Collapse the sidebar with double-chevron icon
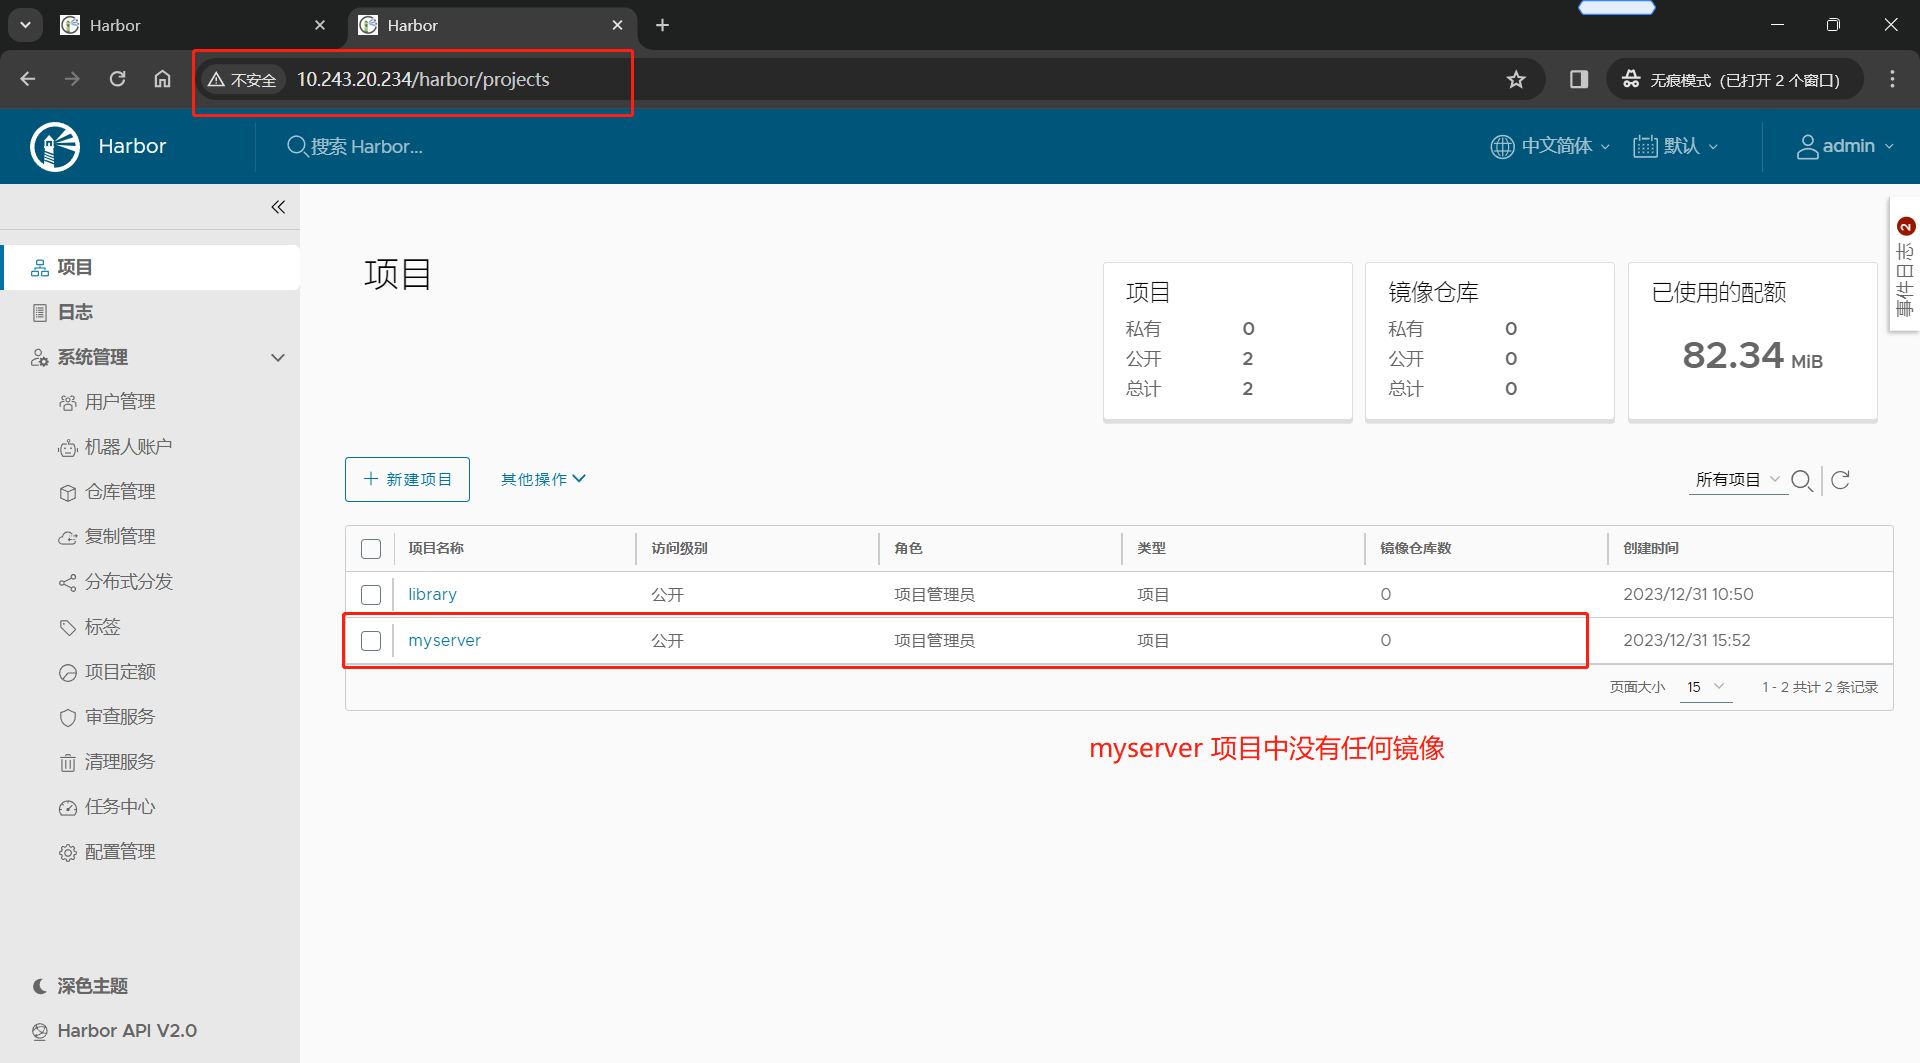 (x=278, y=207)
